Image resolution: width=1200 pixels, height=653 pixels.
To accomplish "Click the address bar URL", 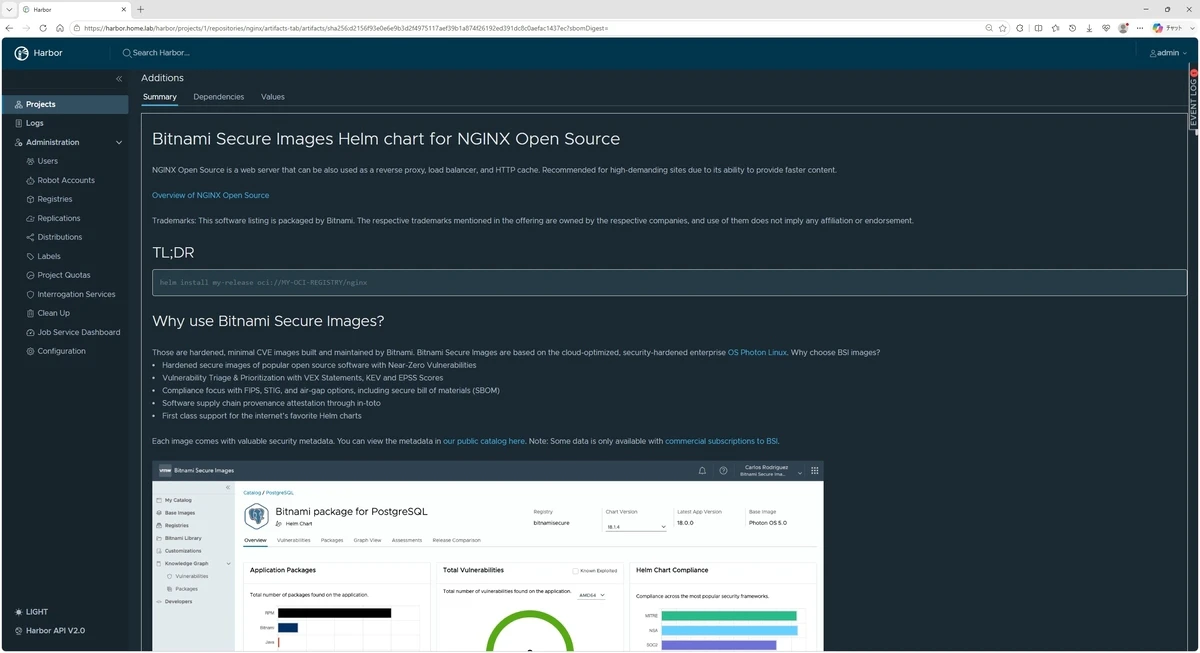I will [346, 28].
